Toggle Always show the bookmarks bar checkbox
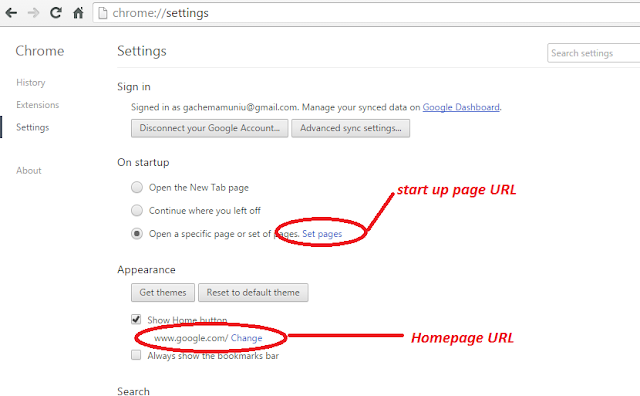The width and height of the screenshot is (640, 396). [x=136, y=355]
